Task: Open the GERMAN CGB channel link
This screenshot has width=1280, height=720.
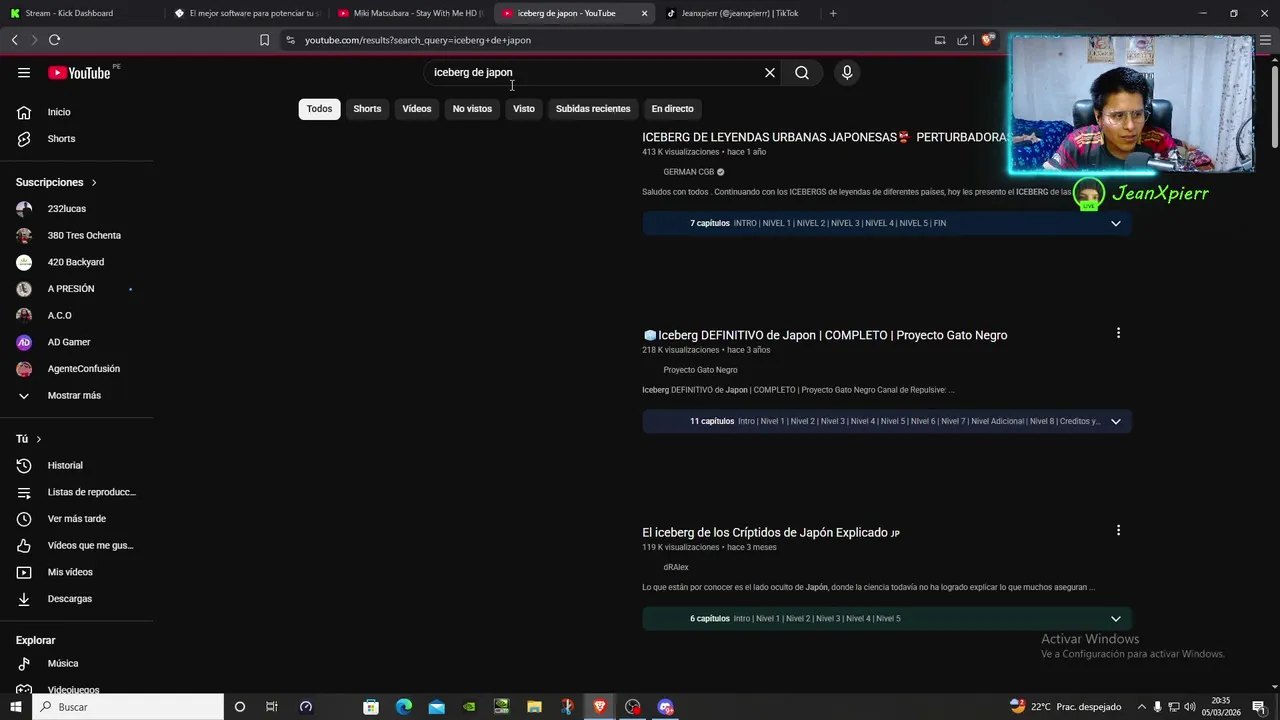Action: (689, 172)
